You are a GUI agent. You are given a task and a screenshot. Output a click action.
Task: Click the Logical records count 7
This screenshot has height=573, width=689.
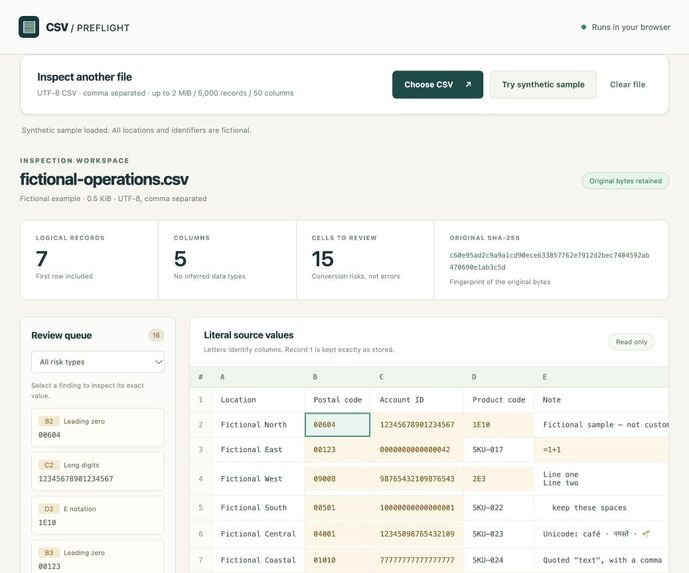(42, 258)
